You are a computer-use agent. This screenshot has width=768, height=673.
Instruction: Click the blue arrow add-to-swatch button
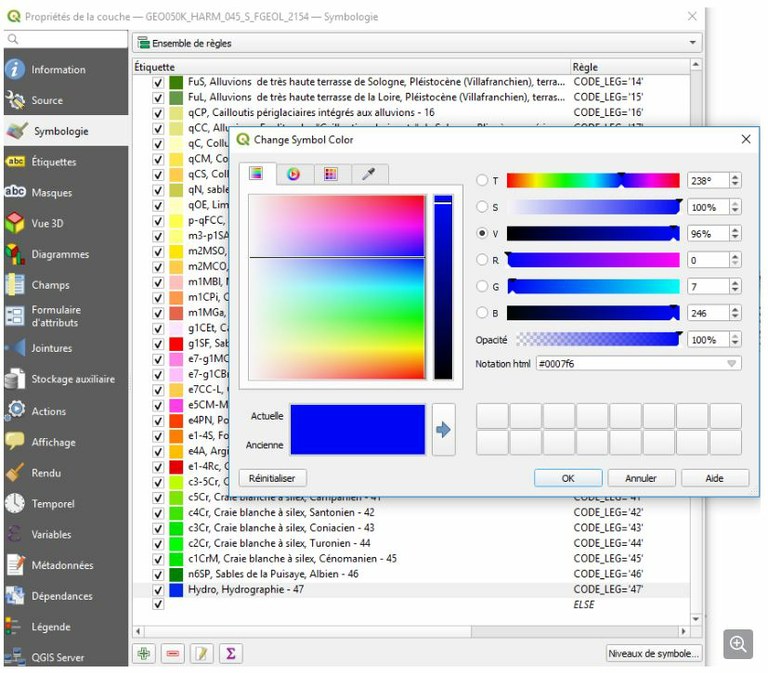[x=443, y=430]
